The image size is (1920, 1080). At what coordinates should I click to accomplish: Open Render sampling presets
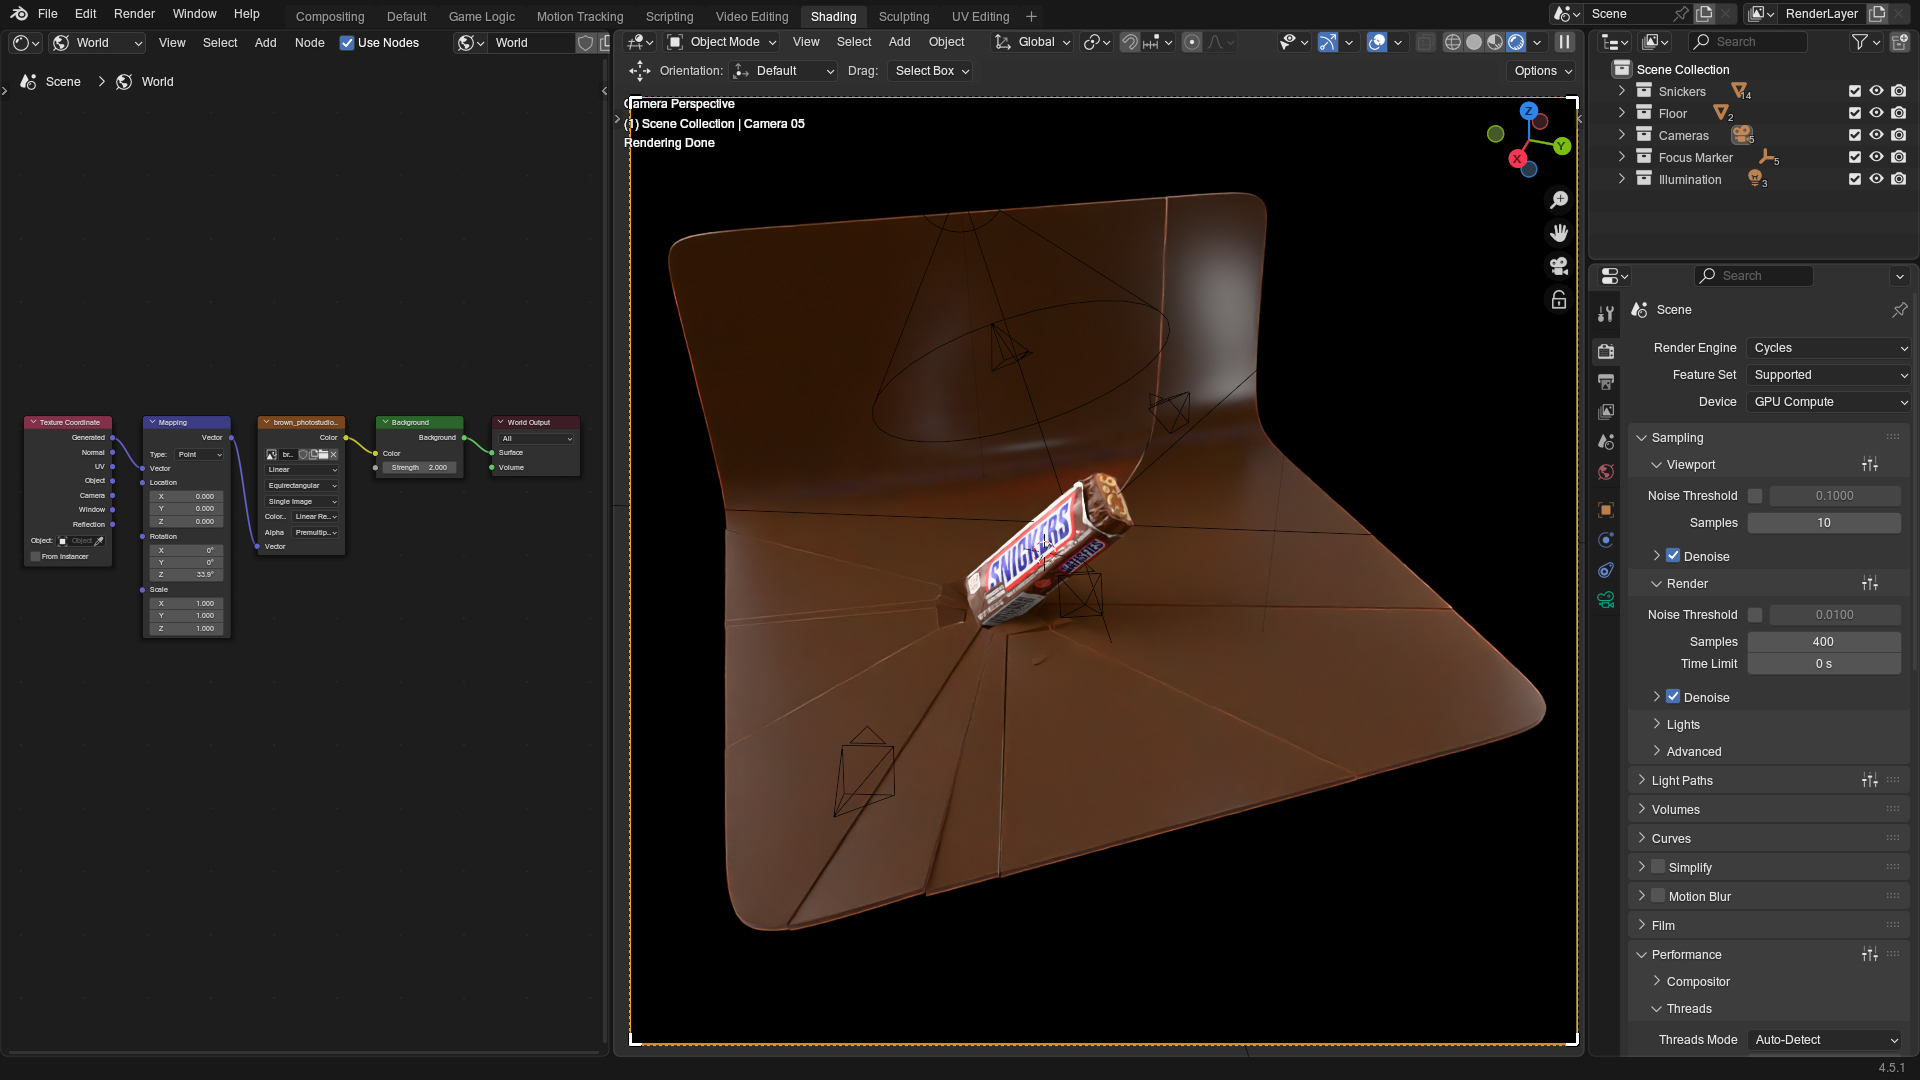[x=1870, y=584]
